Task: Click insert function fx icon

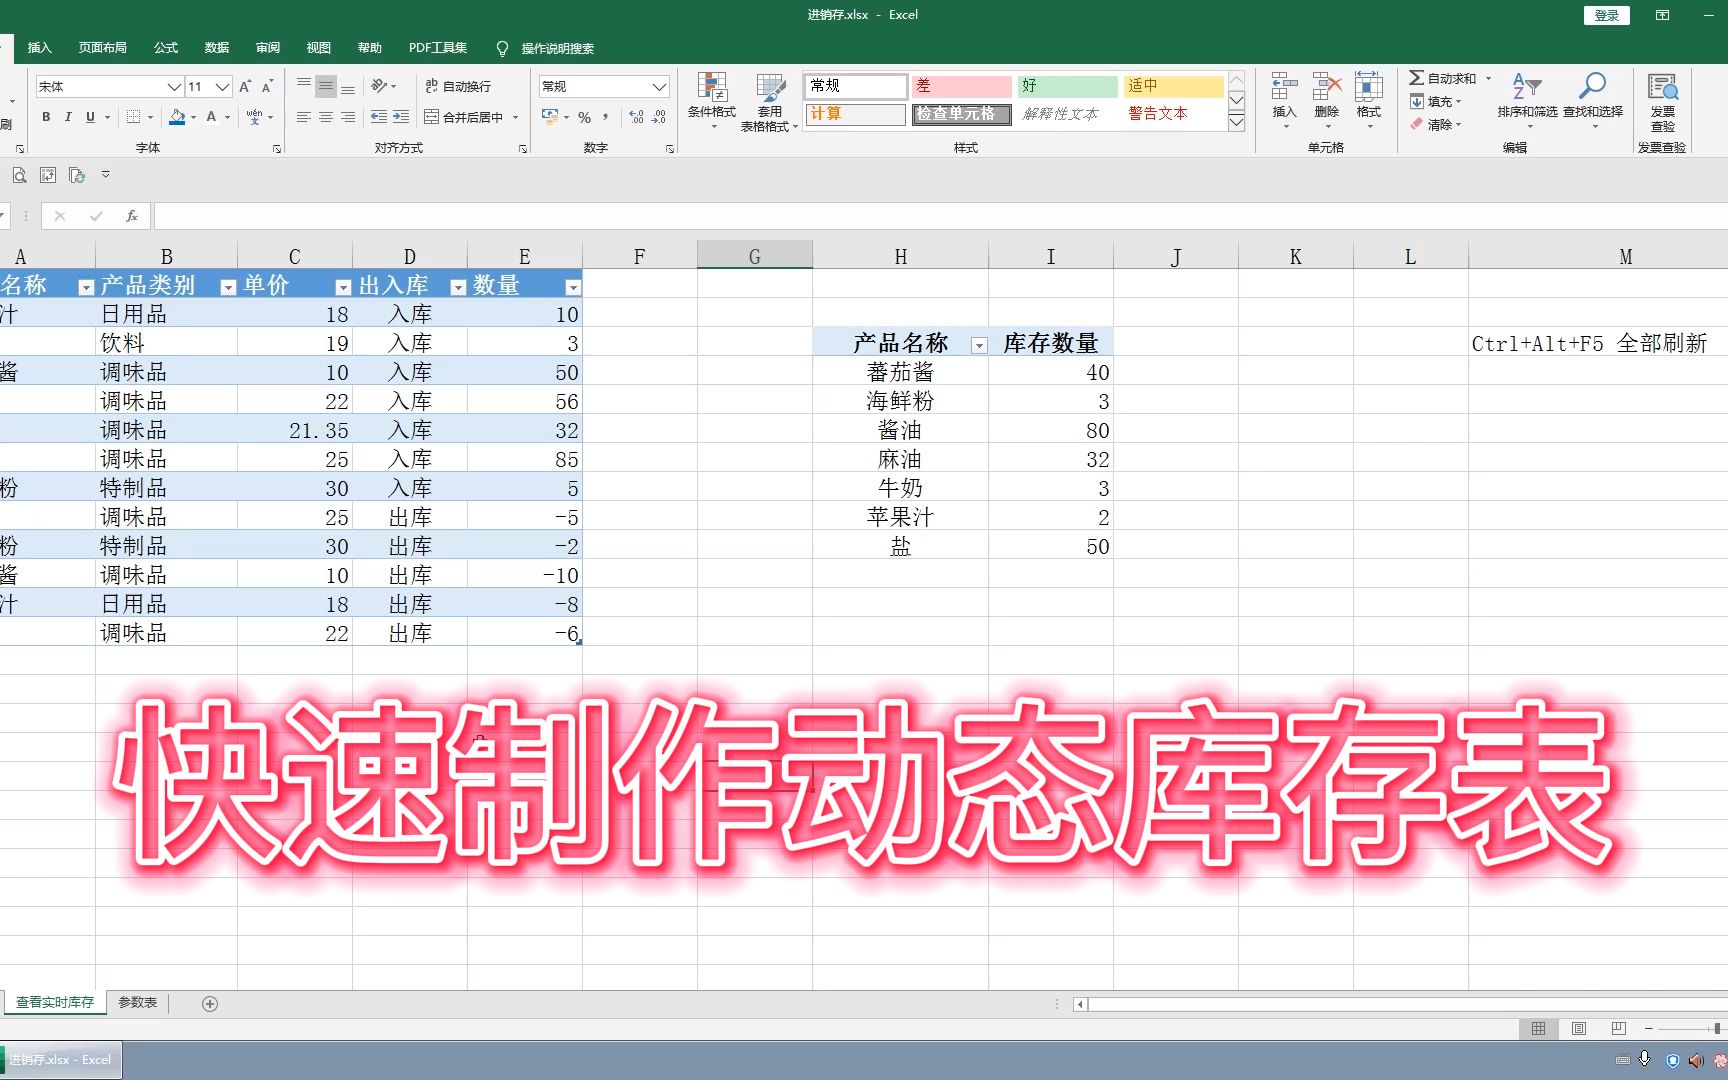Action: click(131, 216)
